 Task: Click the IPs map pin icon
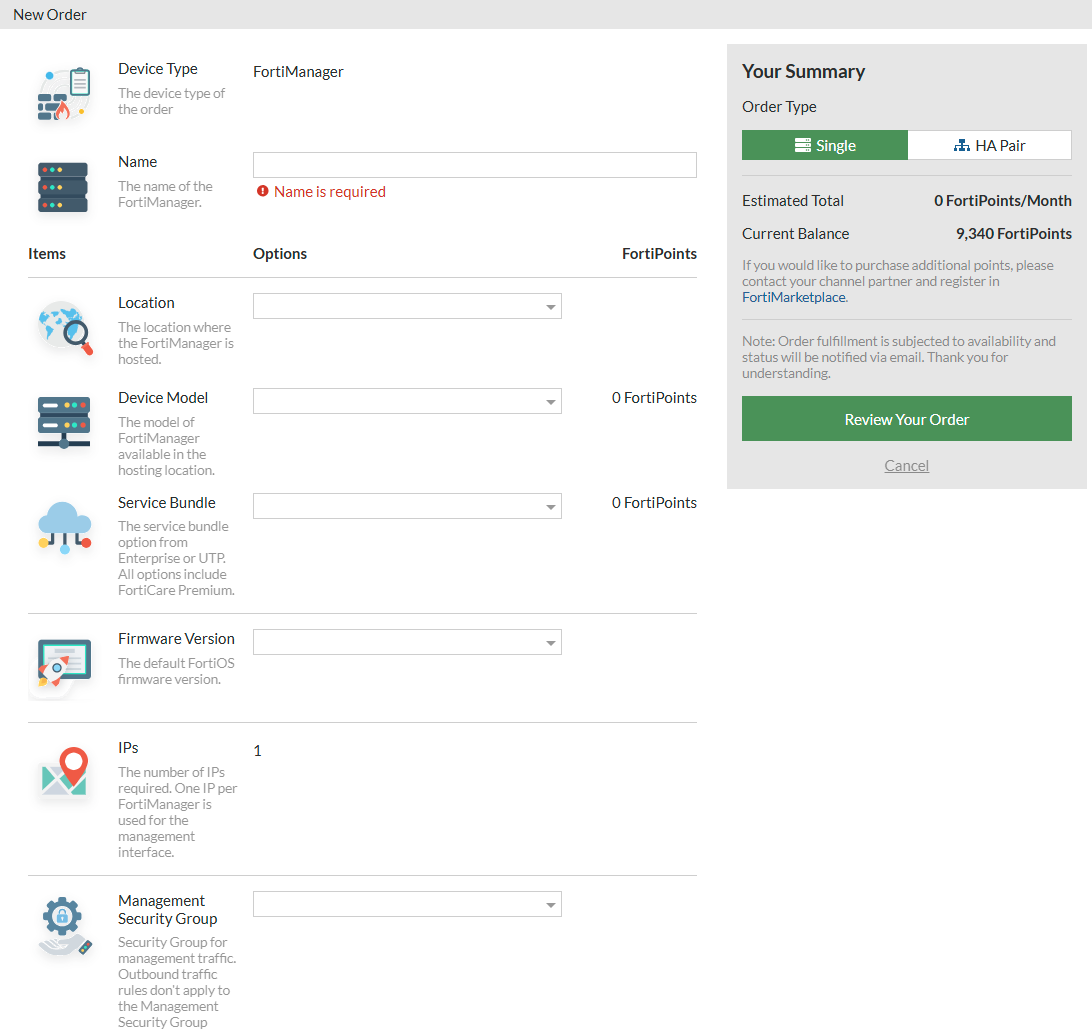tap(64, 771)
